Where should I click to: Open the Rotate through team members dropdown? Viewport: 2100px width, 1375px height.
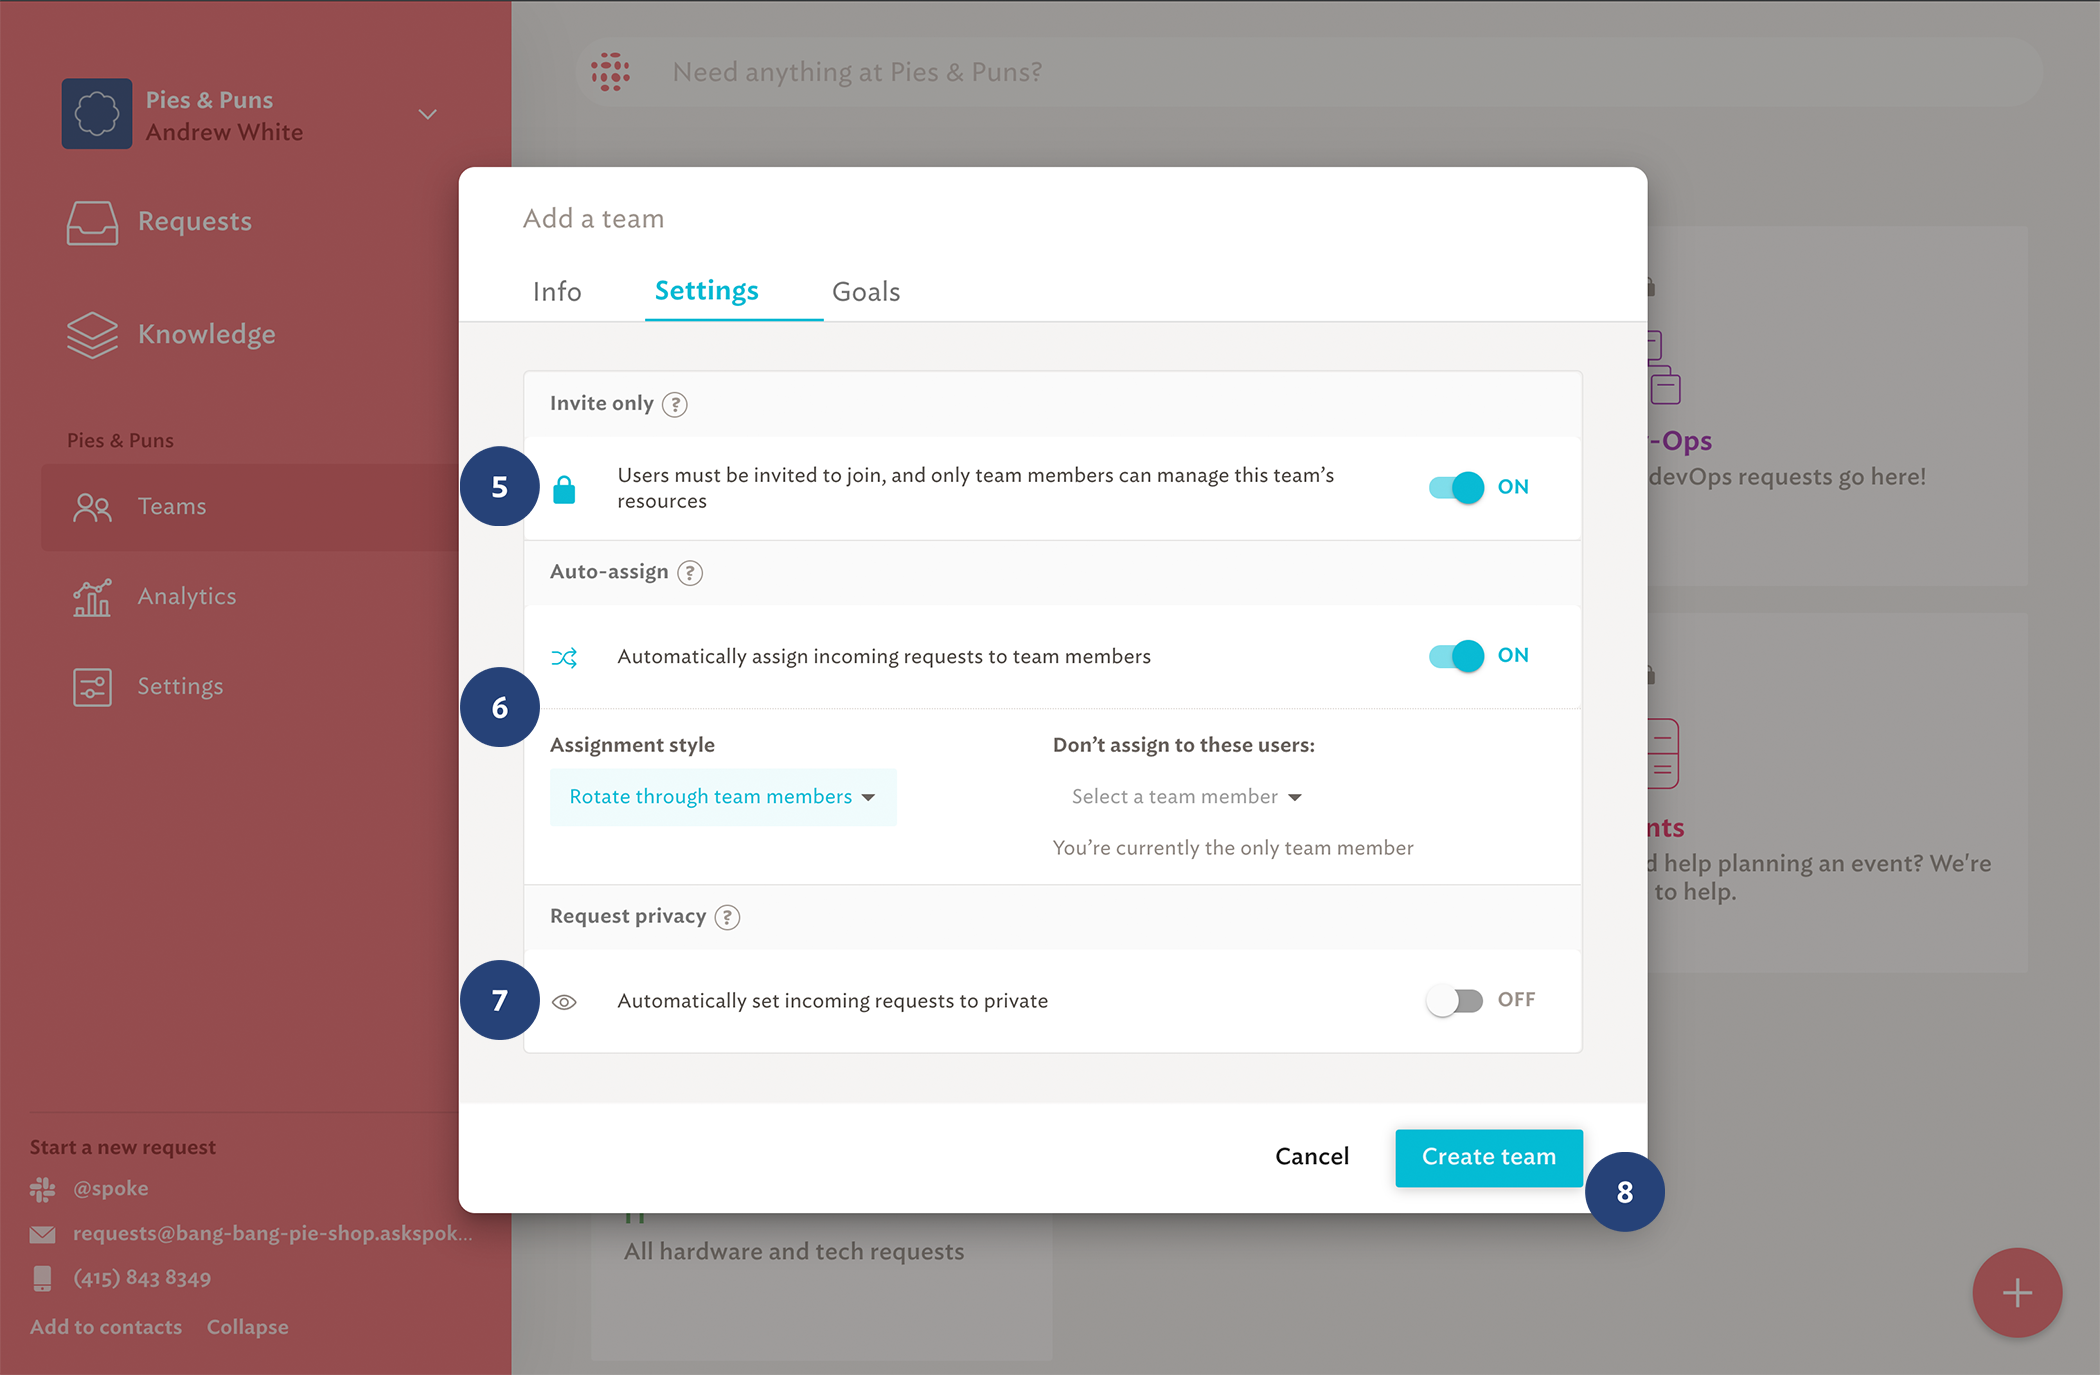(x=723, y=797)
